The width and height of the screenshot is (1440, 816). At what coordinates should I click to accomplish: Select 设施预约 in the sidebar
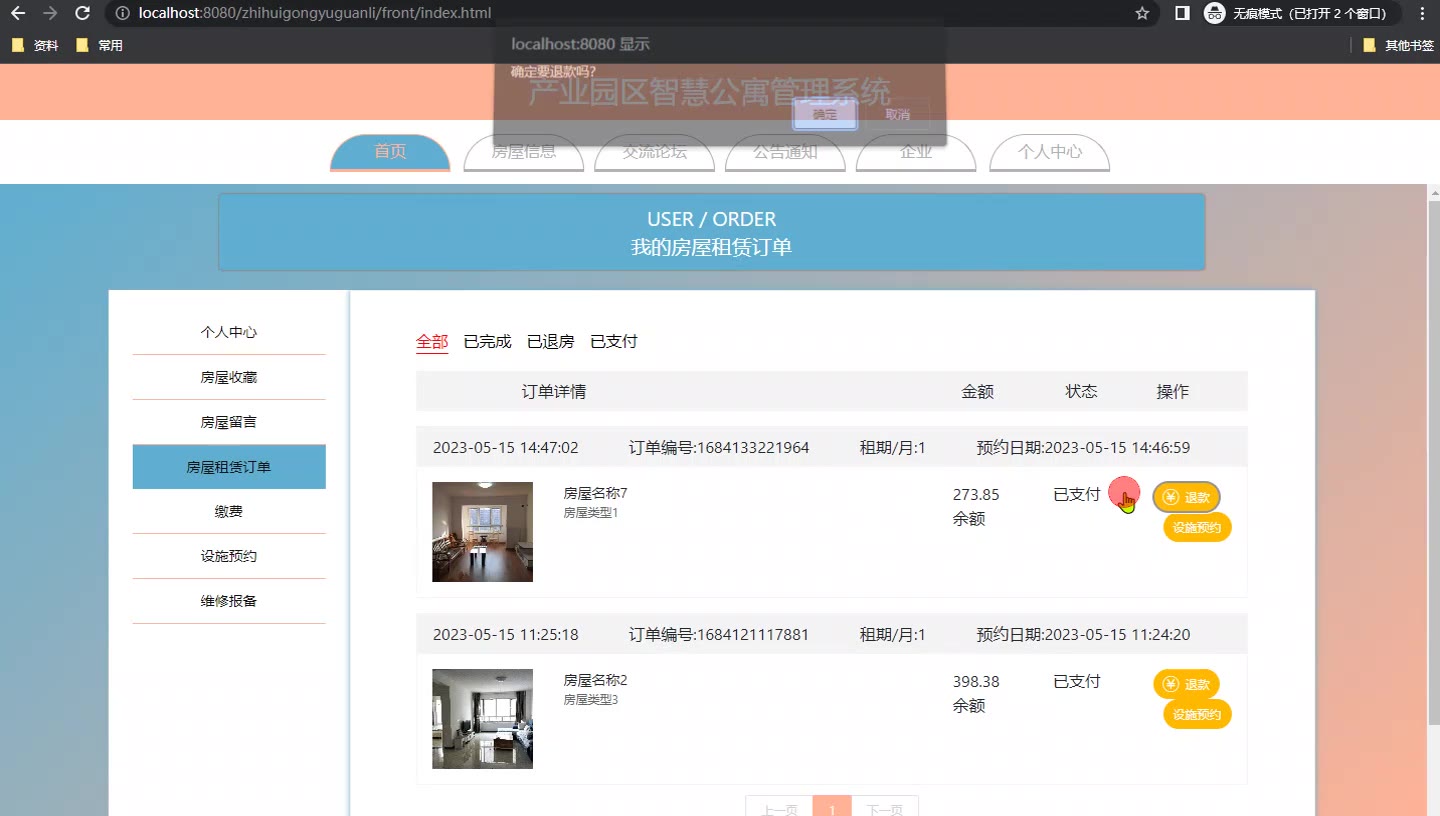click(229, 556)
